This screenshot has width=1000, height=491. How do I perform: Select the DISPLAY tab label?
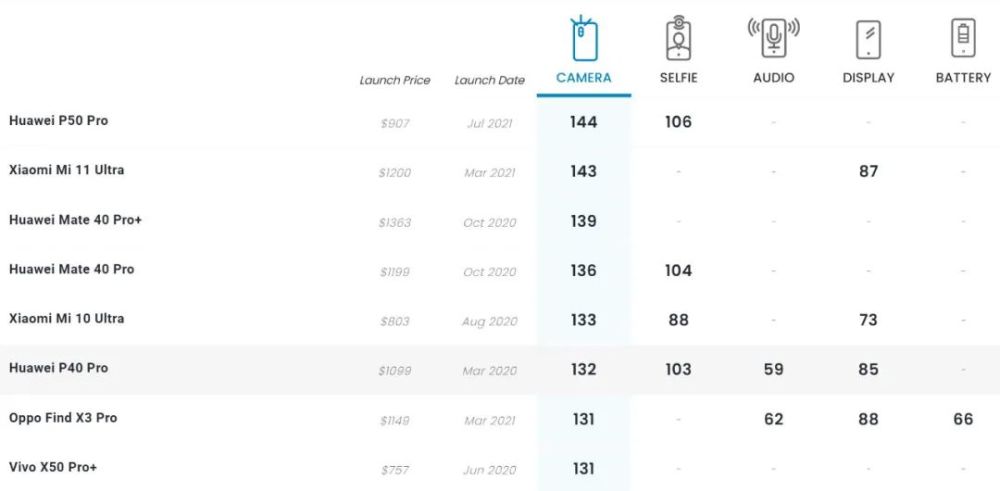(x=868, y=78)
